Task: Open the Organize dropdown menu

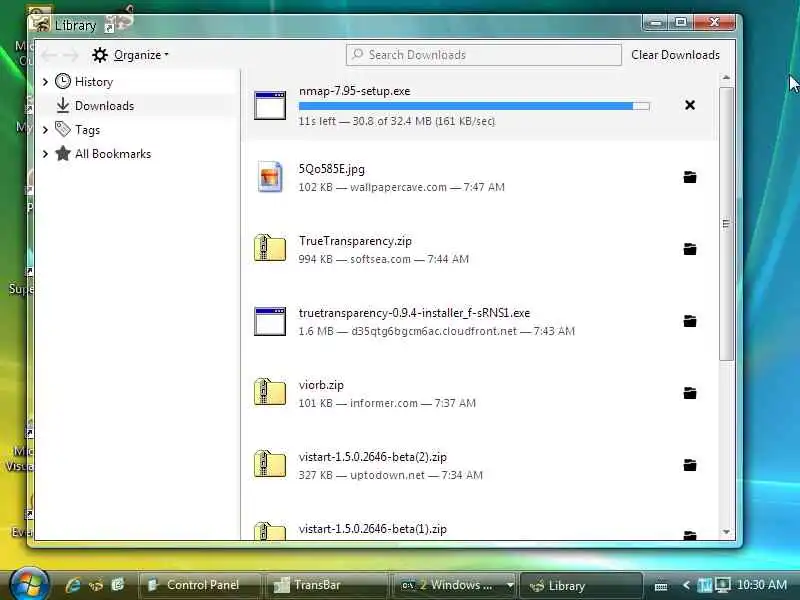Action: click(x=131, y=55)
